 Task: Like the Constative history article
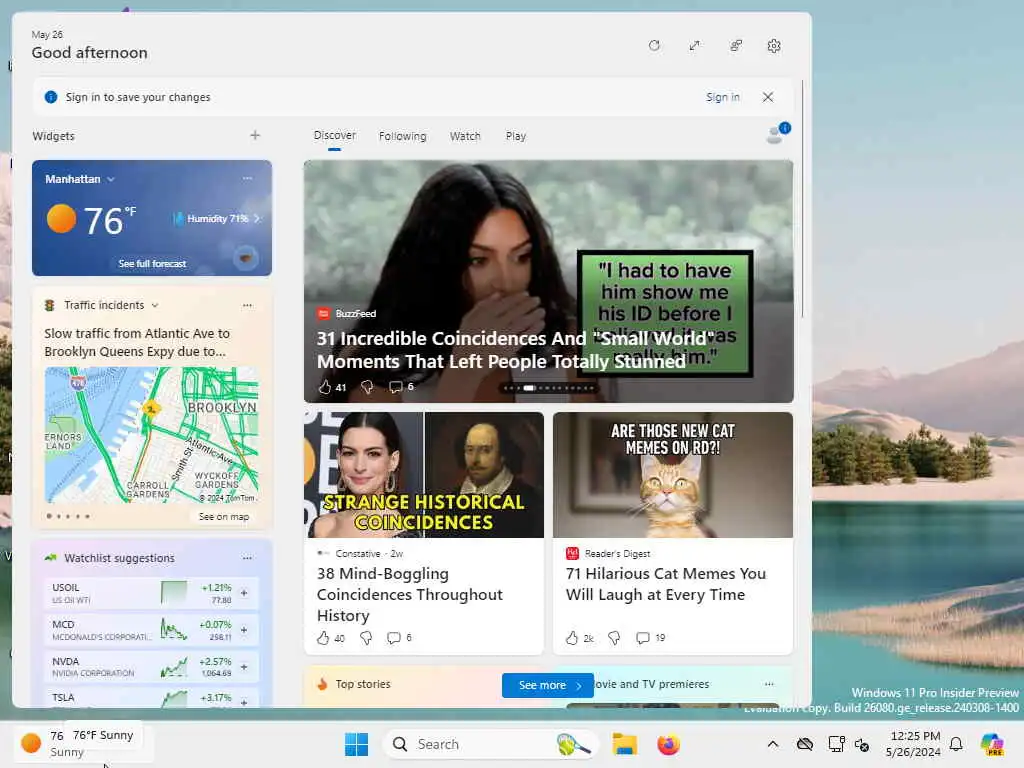(x=323, y=638)
